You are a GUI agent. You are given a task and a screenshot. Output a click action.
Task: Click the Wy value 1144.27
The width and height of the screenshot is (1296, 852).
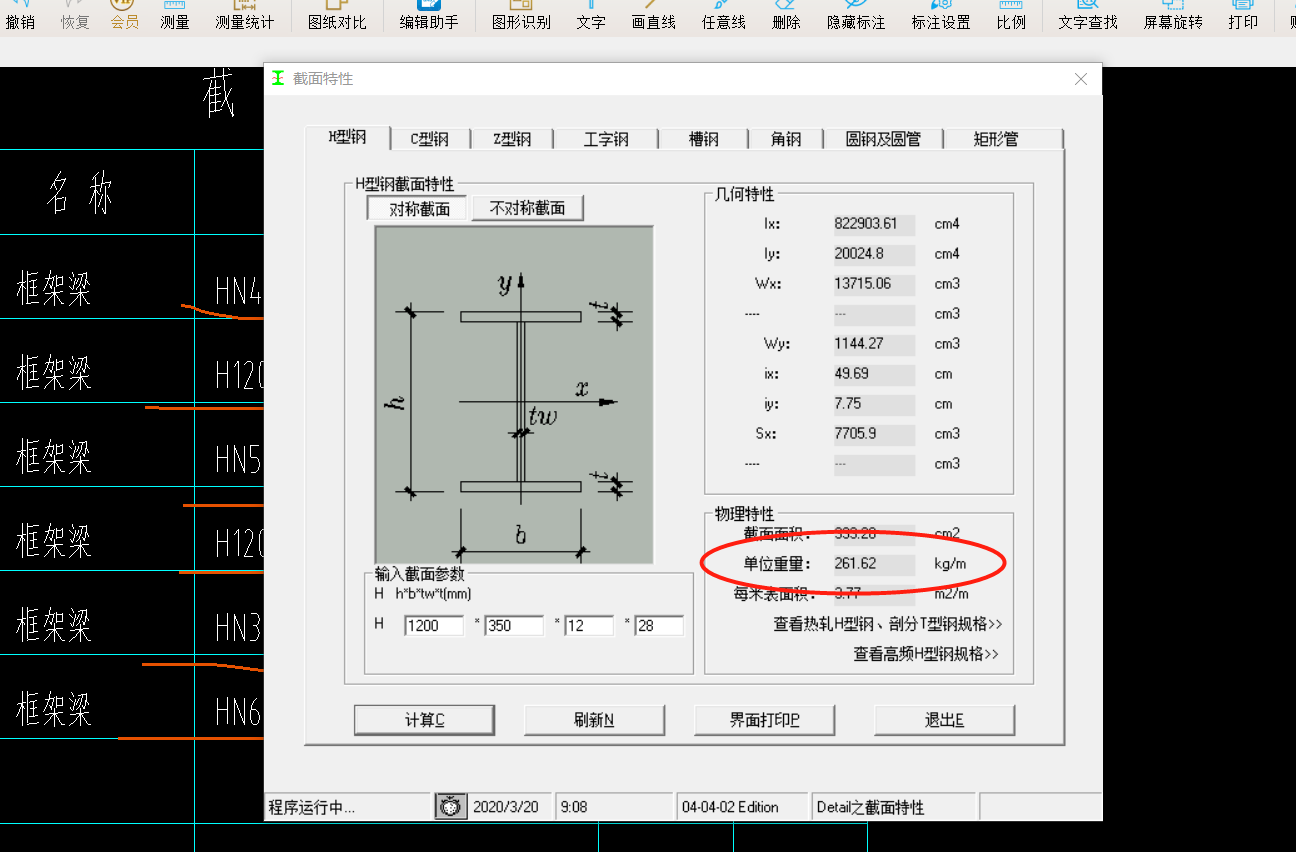pos(874,344)
